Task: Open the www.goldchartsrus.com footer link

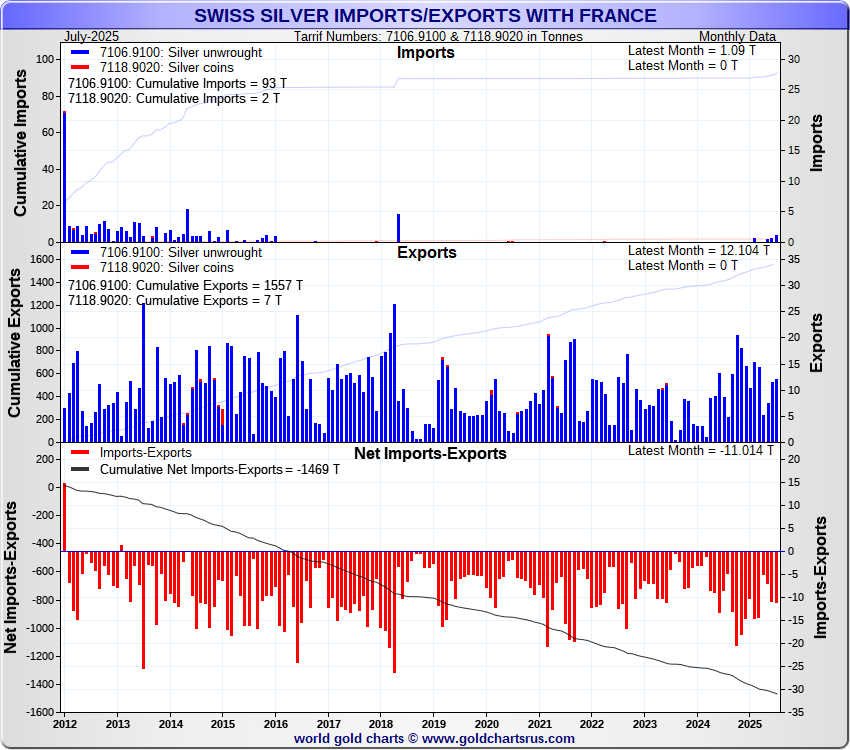Action: [498, 739]
